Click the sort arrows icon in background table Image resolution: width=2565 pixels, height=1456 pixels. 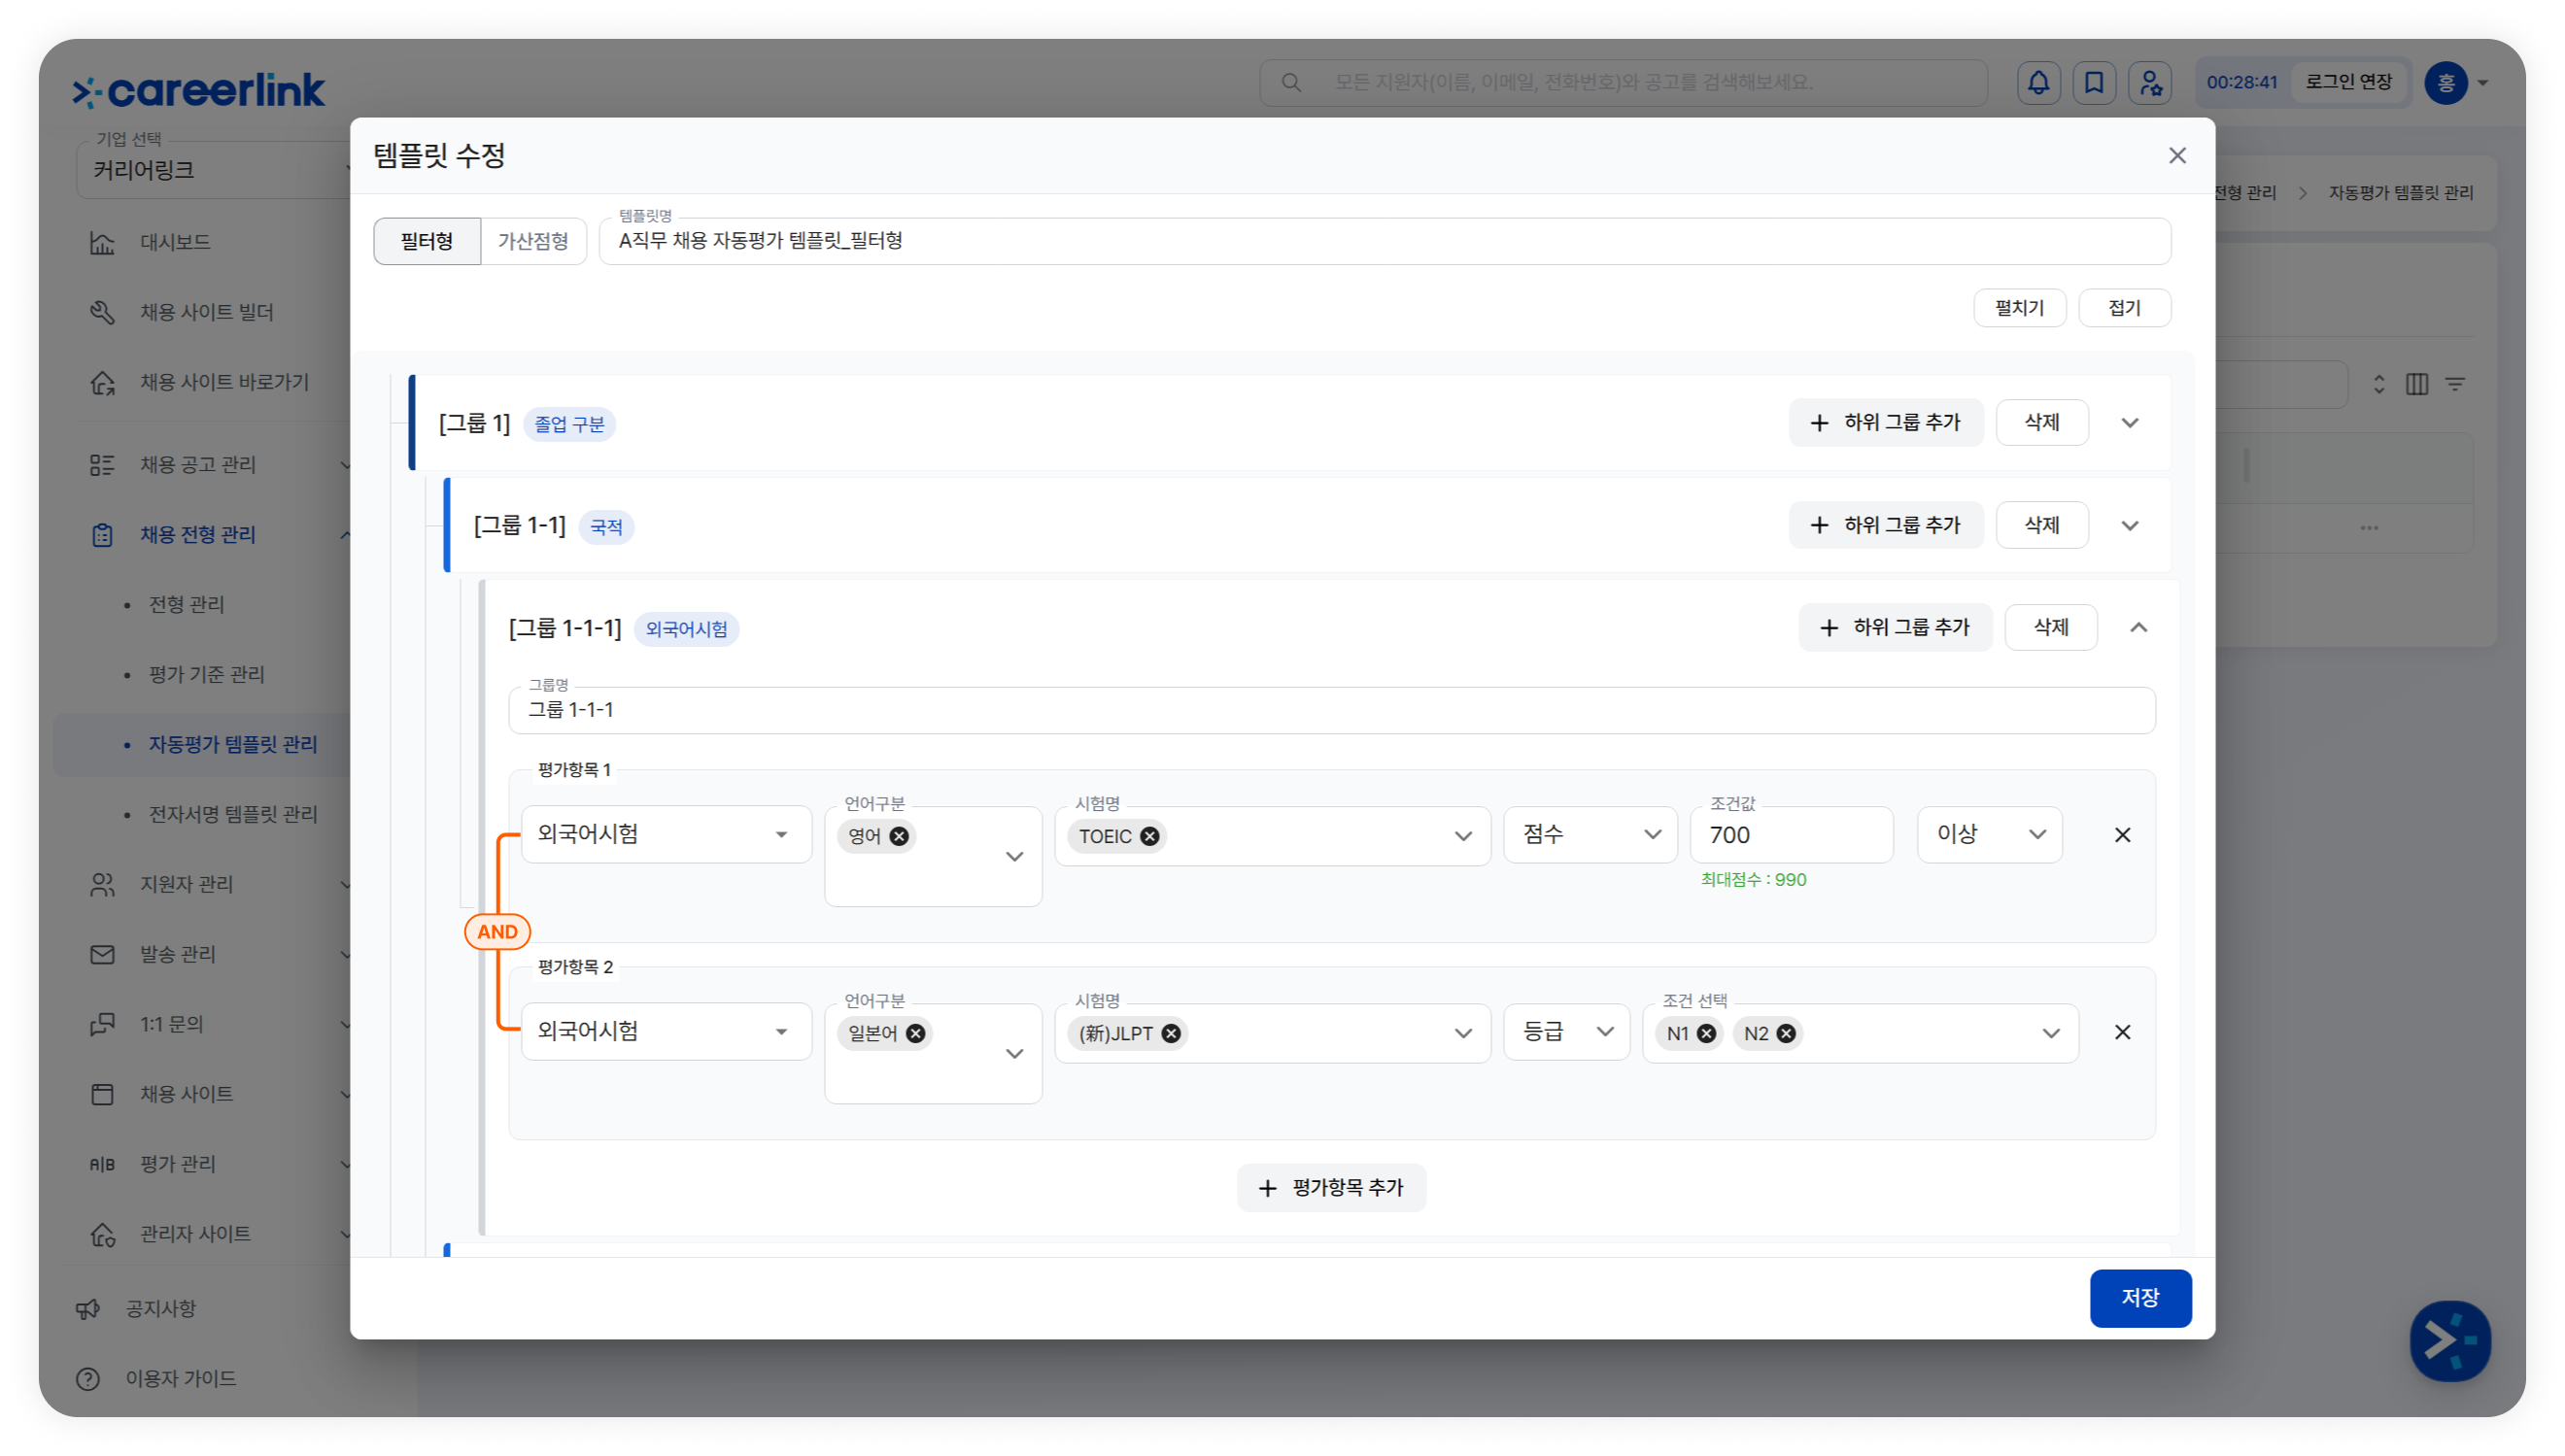pos(2378,384)
